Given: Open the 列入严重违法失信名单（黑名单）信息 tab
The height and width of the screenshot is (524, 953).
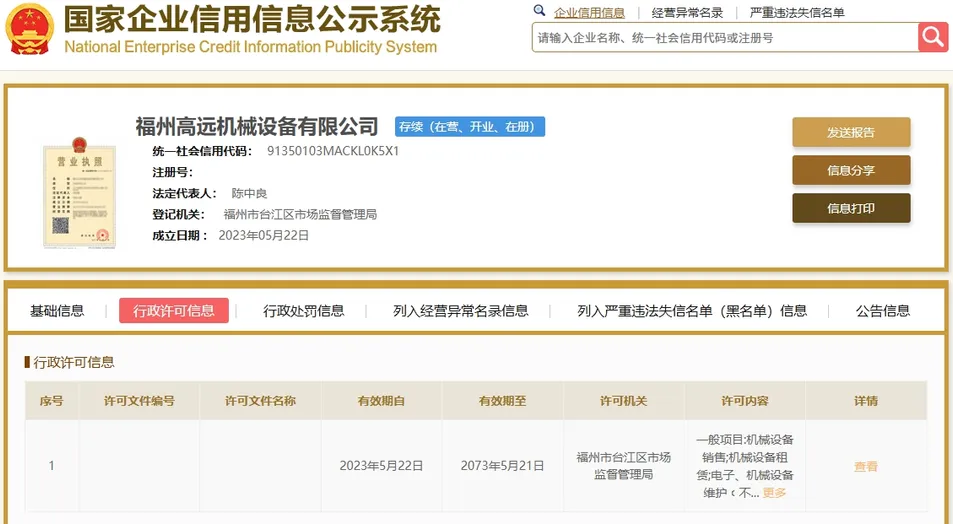Looking at the screenshot, I should 692,311.
